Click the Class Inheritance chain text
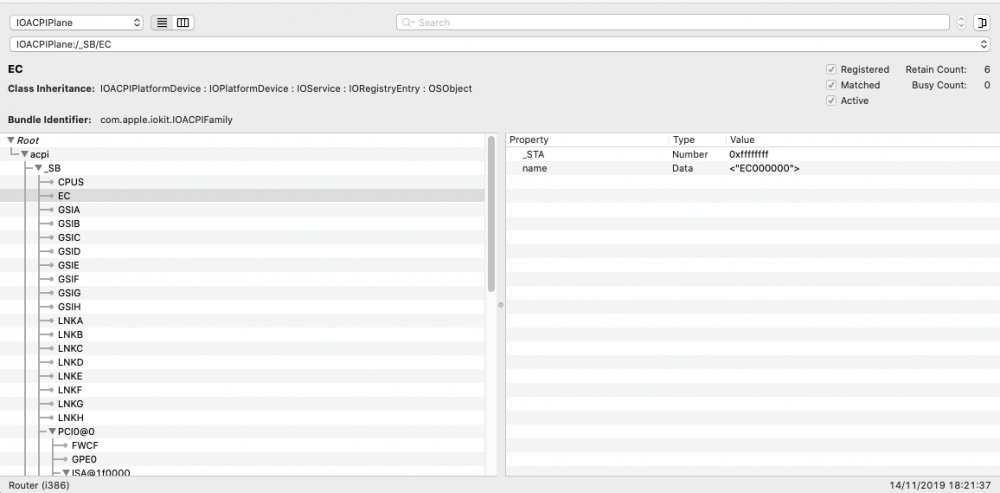The width and height of the screenshot is (1000, 493). click(x=286, y=89)
